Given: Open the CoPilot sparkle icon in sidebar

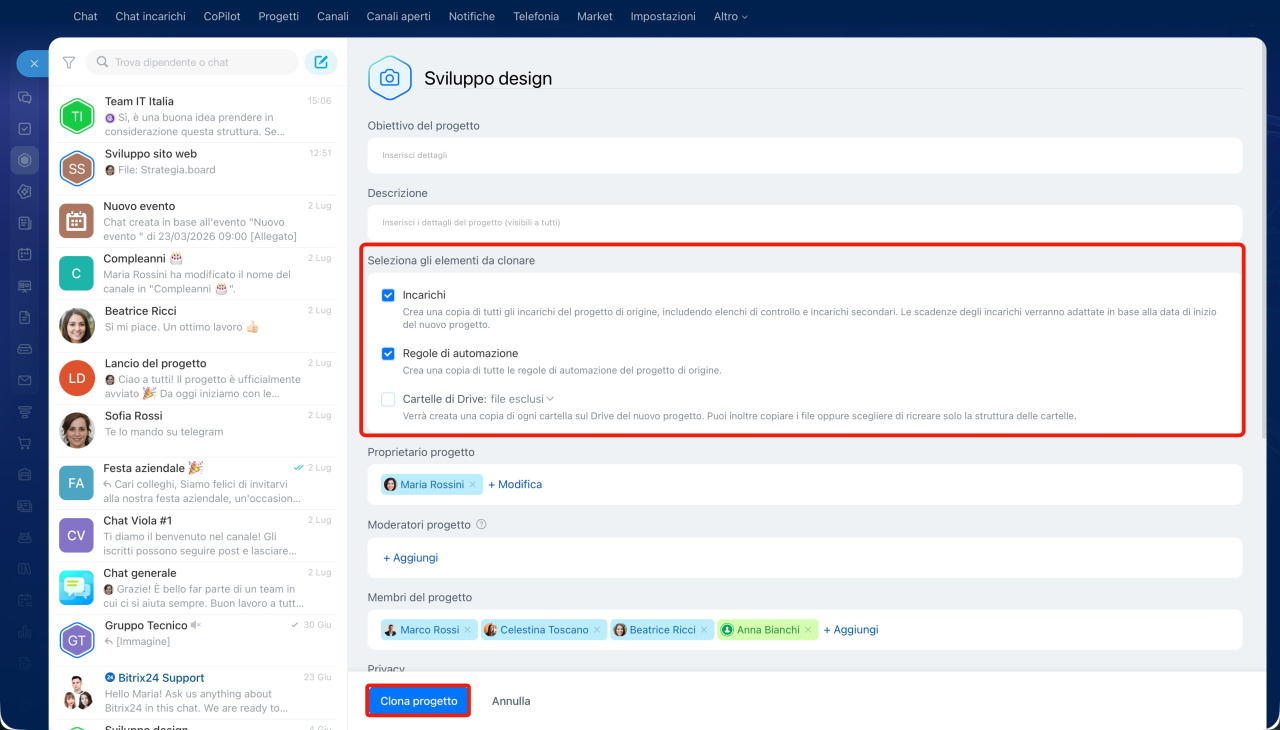Looking at the screenshot, I should 25,191.
